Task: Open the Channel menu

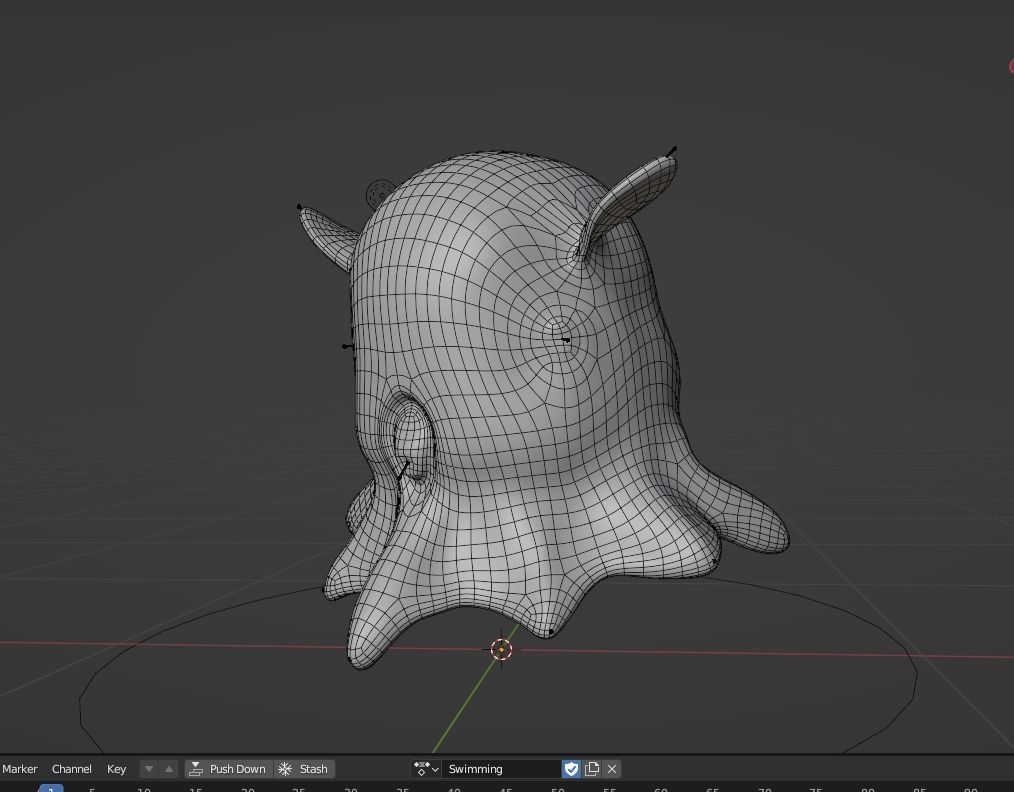Action: pos(71,769)
